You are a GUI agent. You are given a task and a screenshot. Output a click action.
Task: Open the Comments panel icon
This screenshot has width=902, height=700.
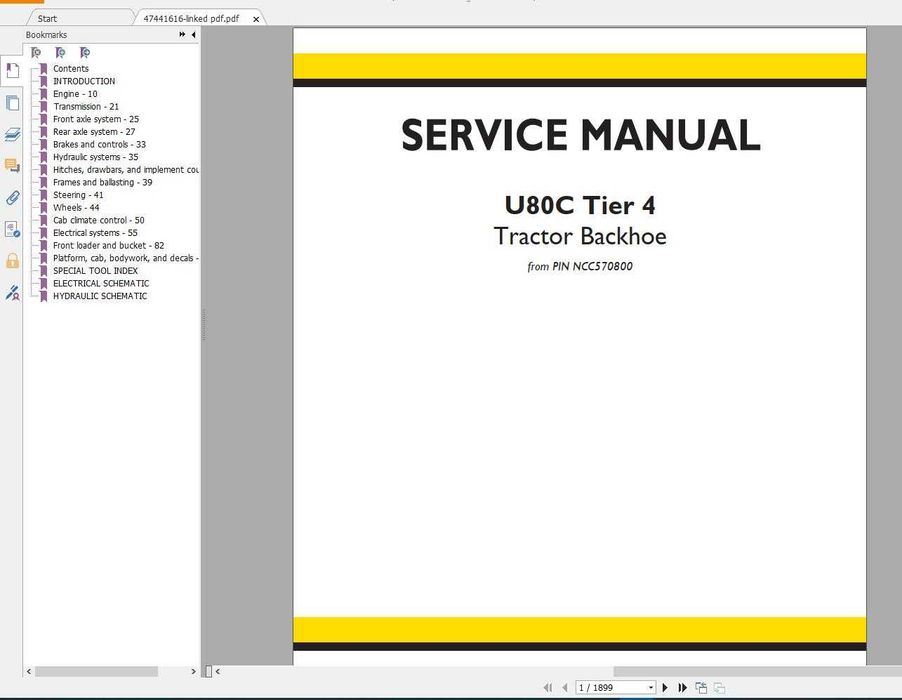12,166
